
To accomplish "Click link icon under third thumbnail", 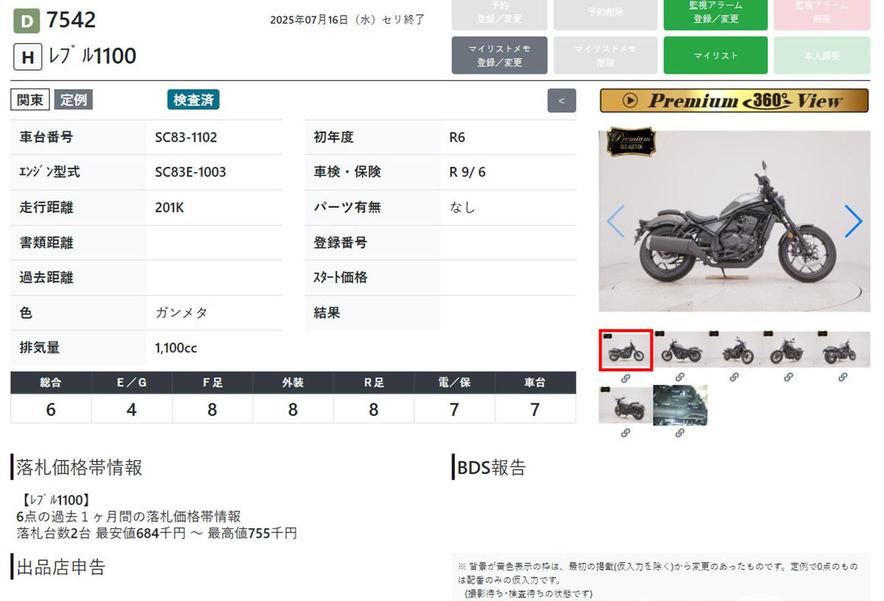I will pos(734,377).
